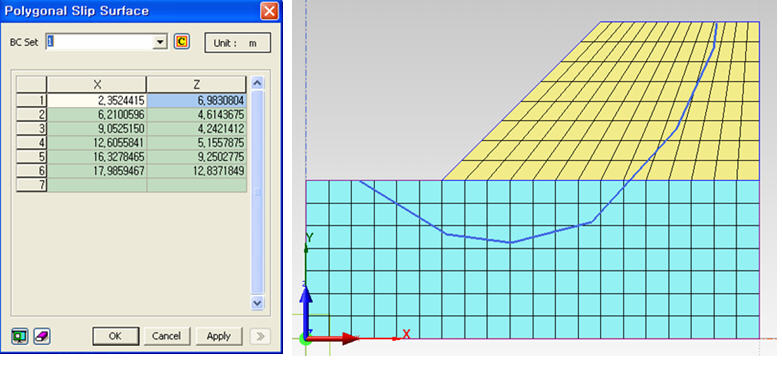This screenshot has width=782, height=366.
Task: Open the BC Set dropdown arrow
Action: coord(160,42)
